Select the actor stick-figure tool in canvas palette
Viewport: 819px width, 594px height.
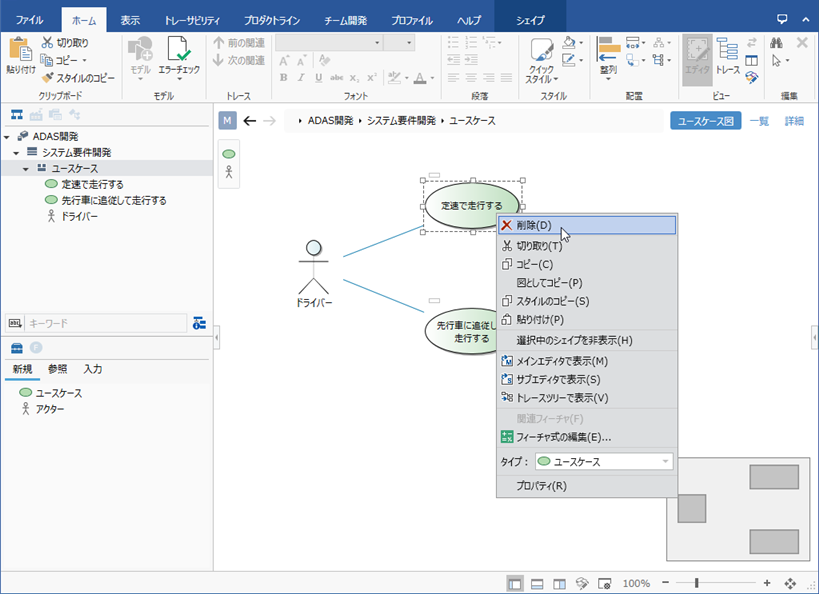point(229,172)
